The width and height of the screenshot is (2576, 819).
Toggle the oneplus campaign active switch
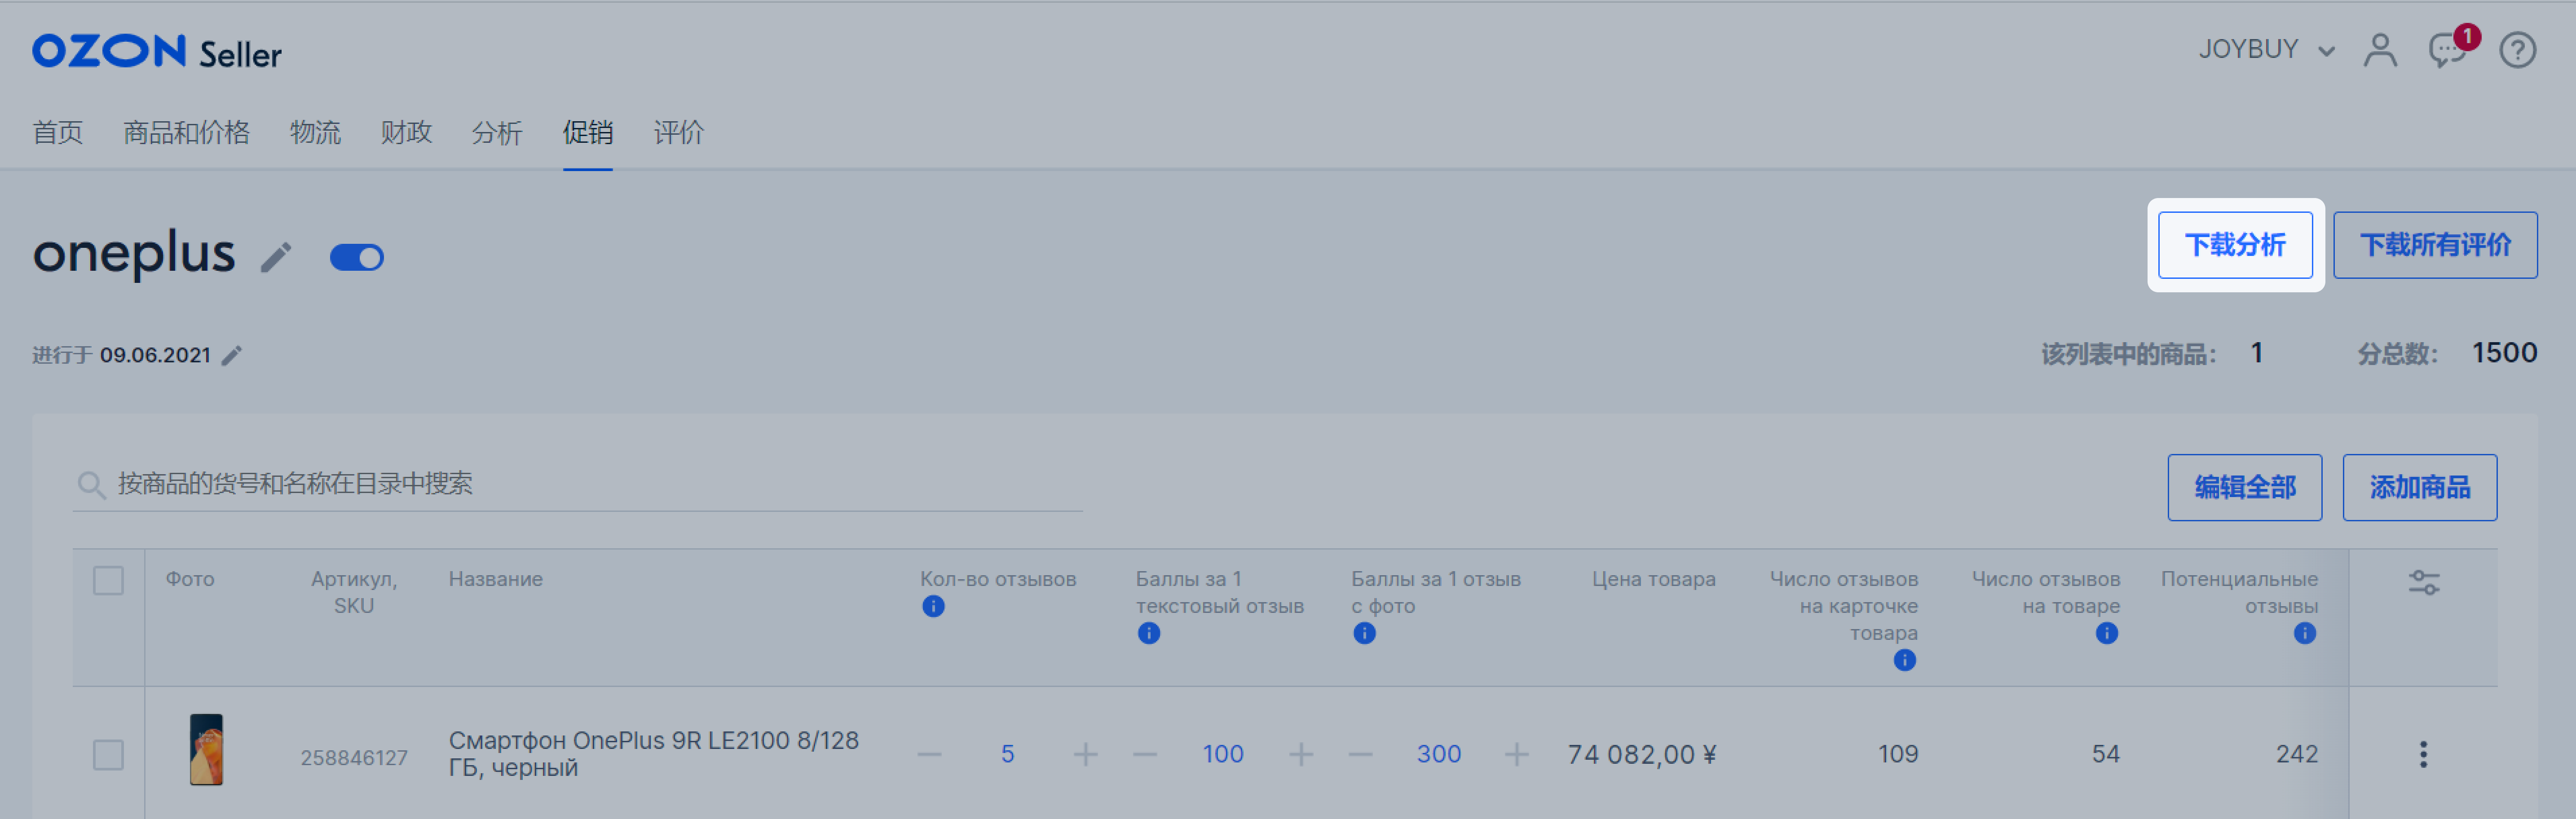pos(357,258)
